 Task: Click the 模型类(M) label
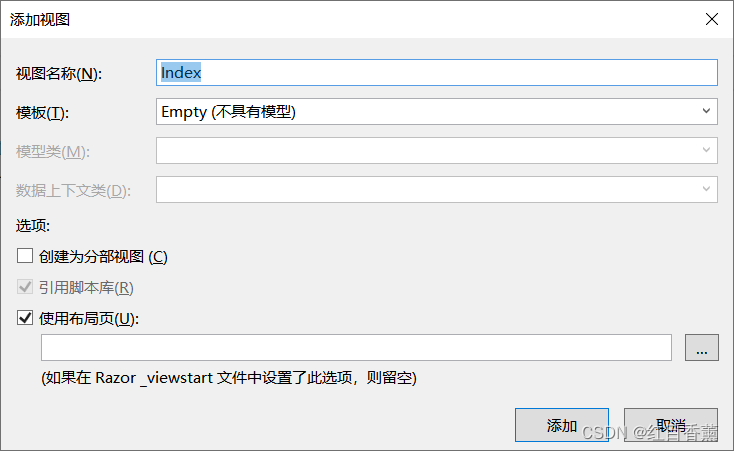(53, 152)
